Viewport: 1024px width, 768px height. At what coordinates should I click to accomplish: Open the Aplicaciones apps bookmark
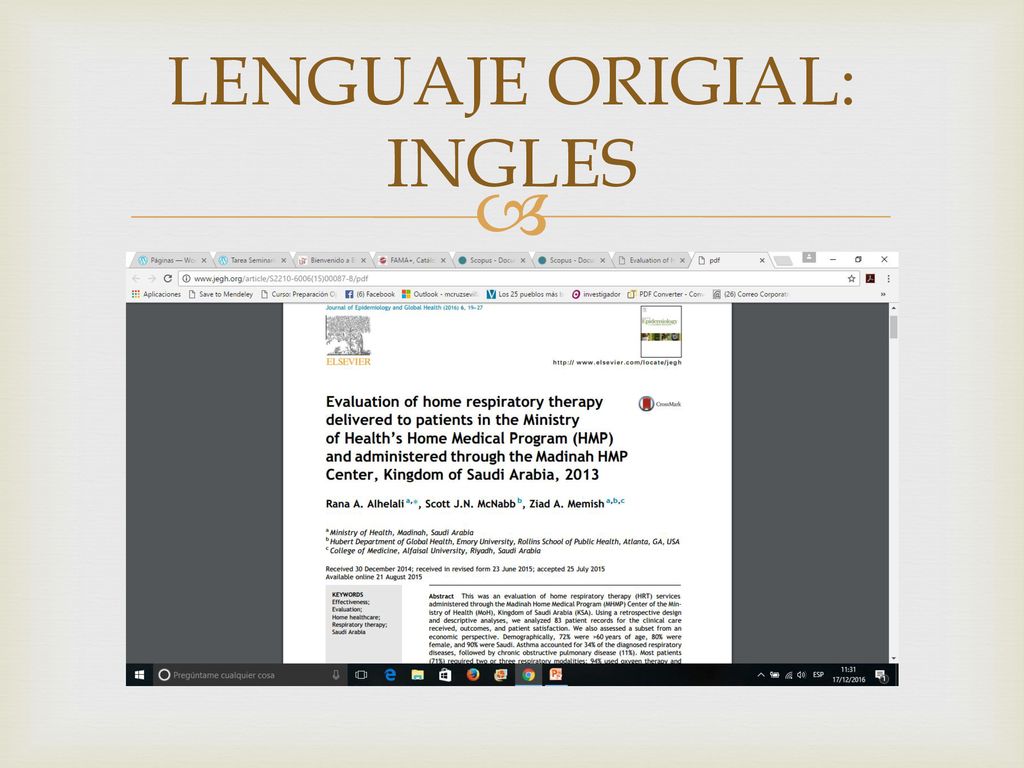[156, 295]
